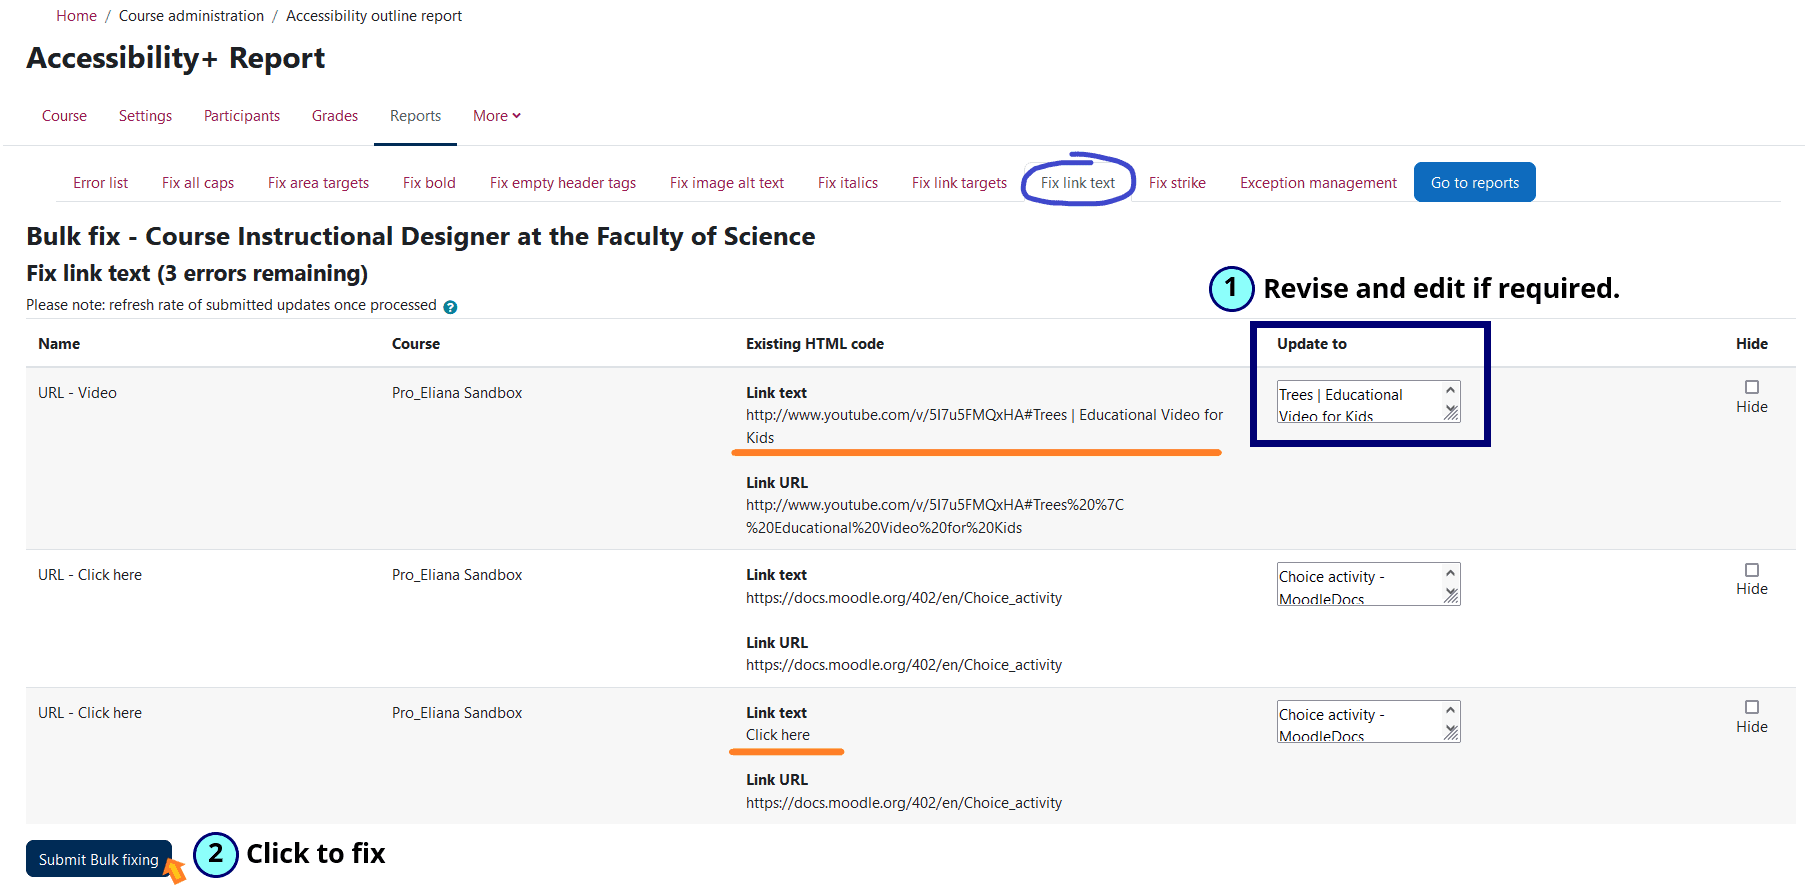Check Hide box for first Click here row
The image size is (1805, 885).
[x=1751, y=570]
